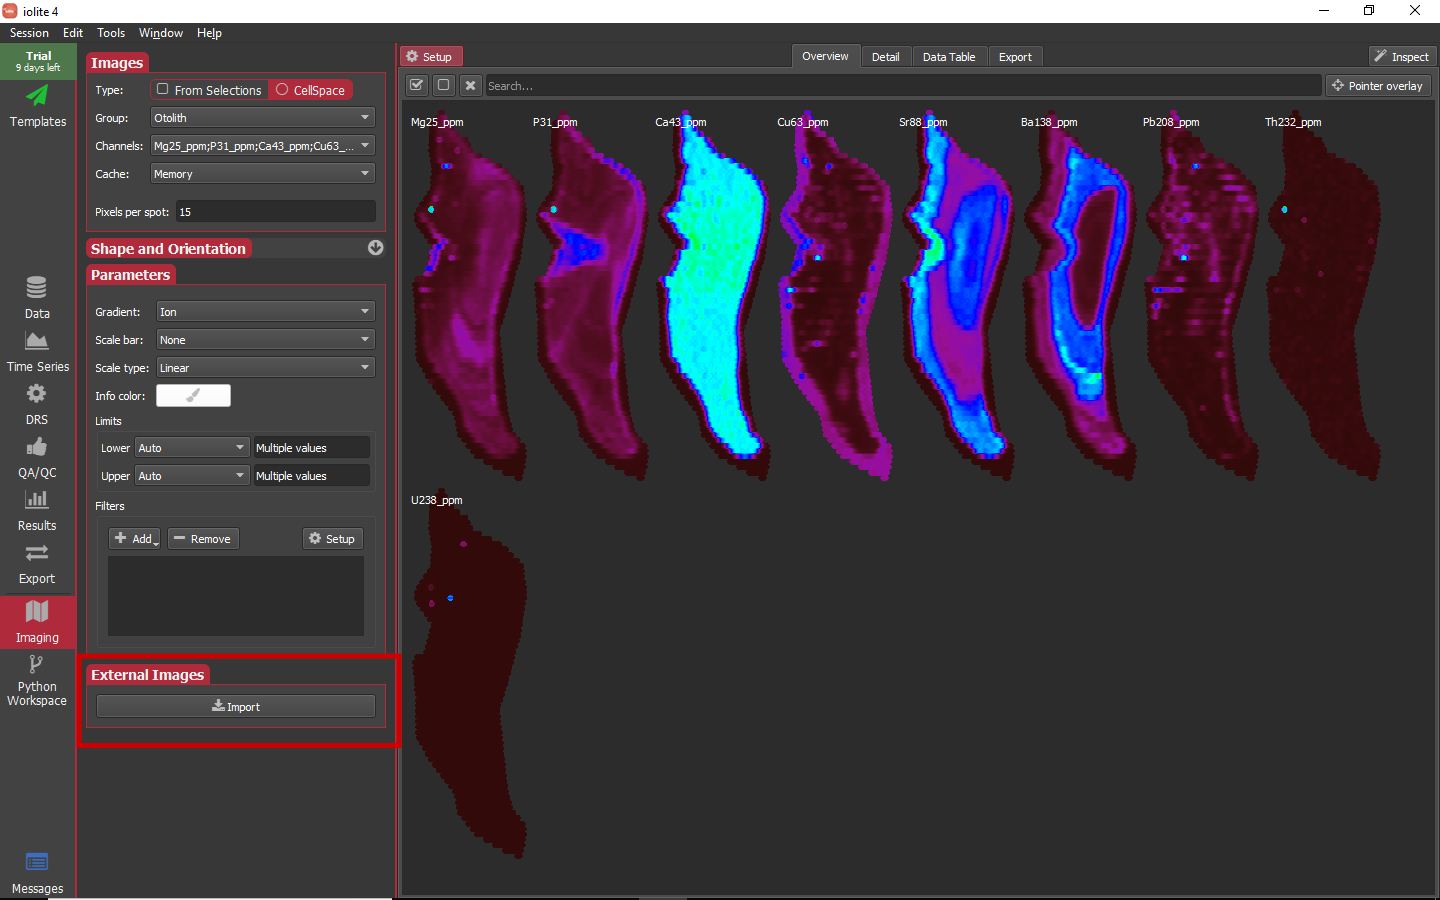Switch to the Export tab
The image size is (1440, 900).
tap(1015, 57)
